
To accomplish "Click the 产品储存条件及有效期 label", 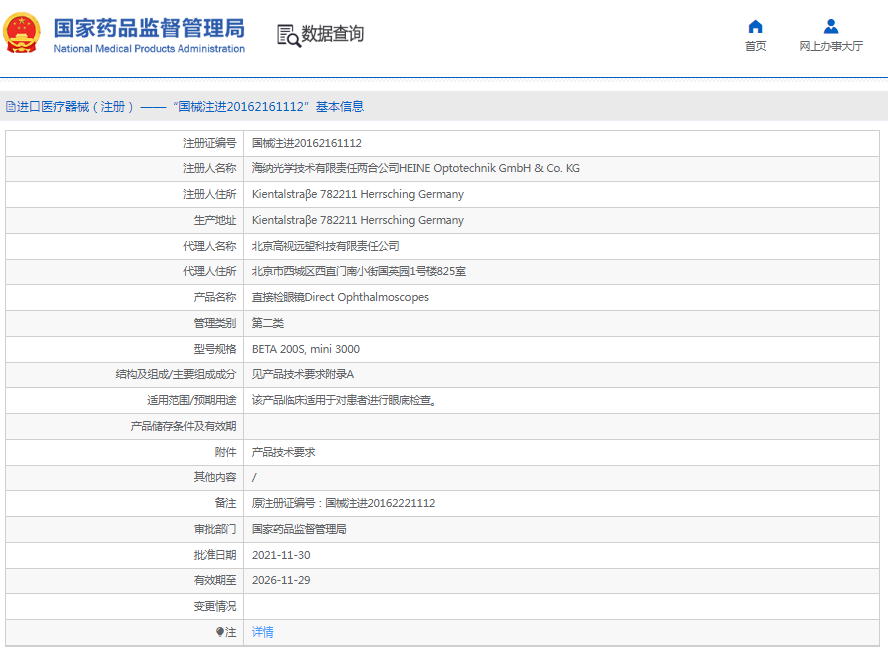I will pos(183,427).
